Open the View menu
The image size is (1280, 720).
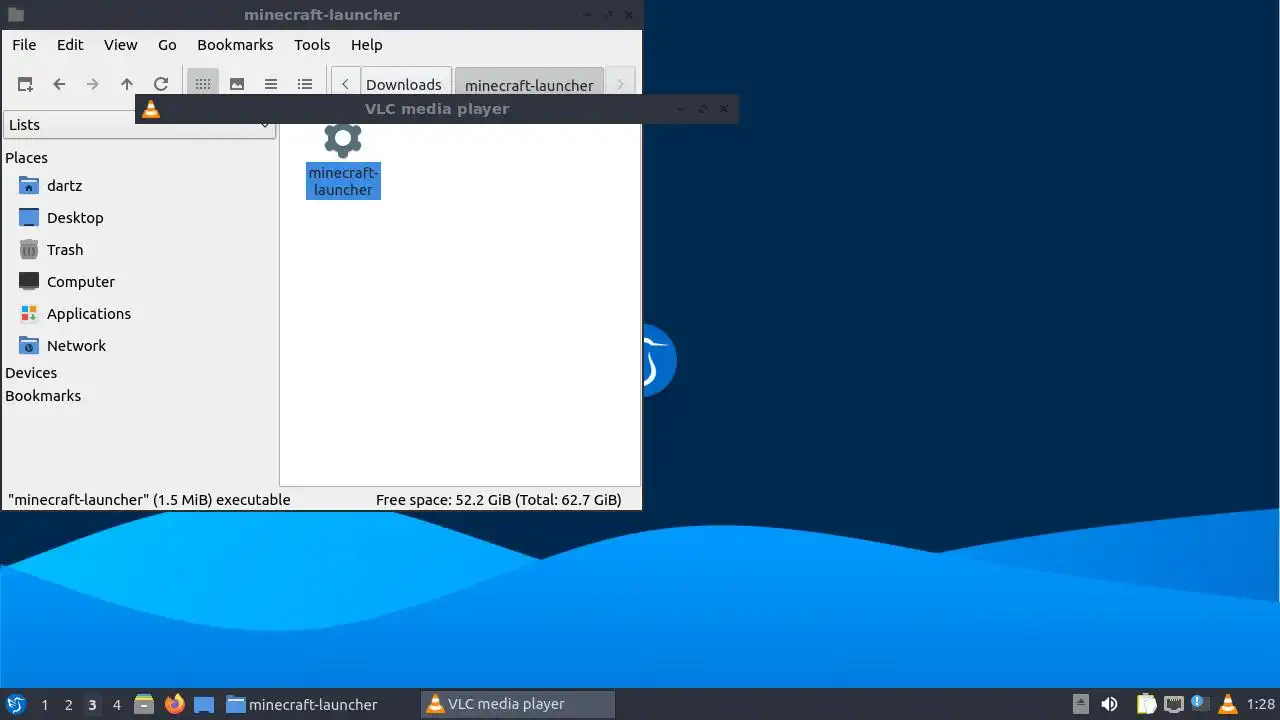click(120, 44)
